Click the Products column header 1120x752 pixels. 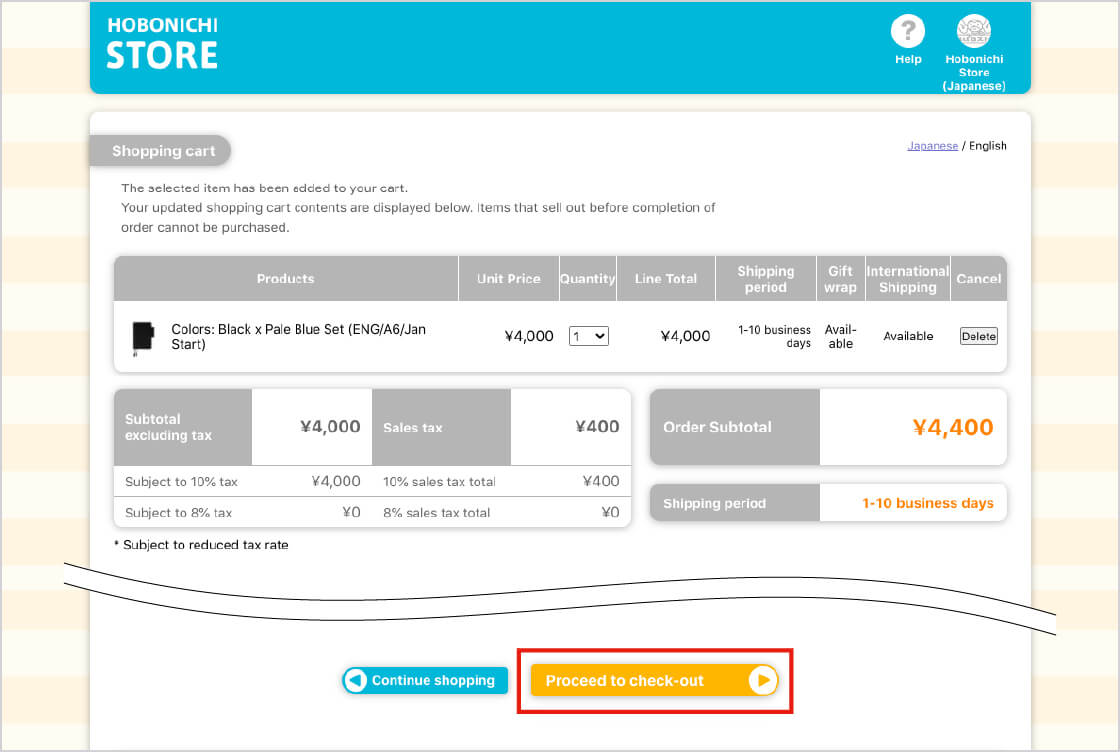coord(285,279)
